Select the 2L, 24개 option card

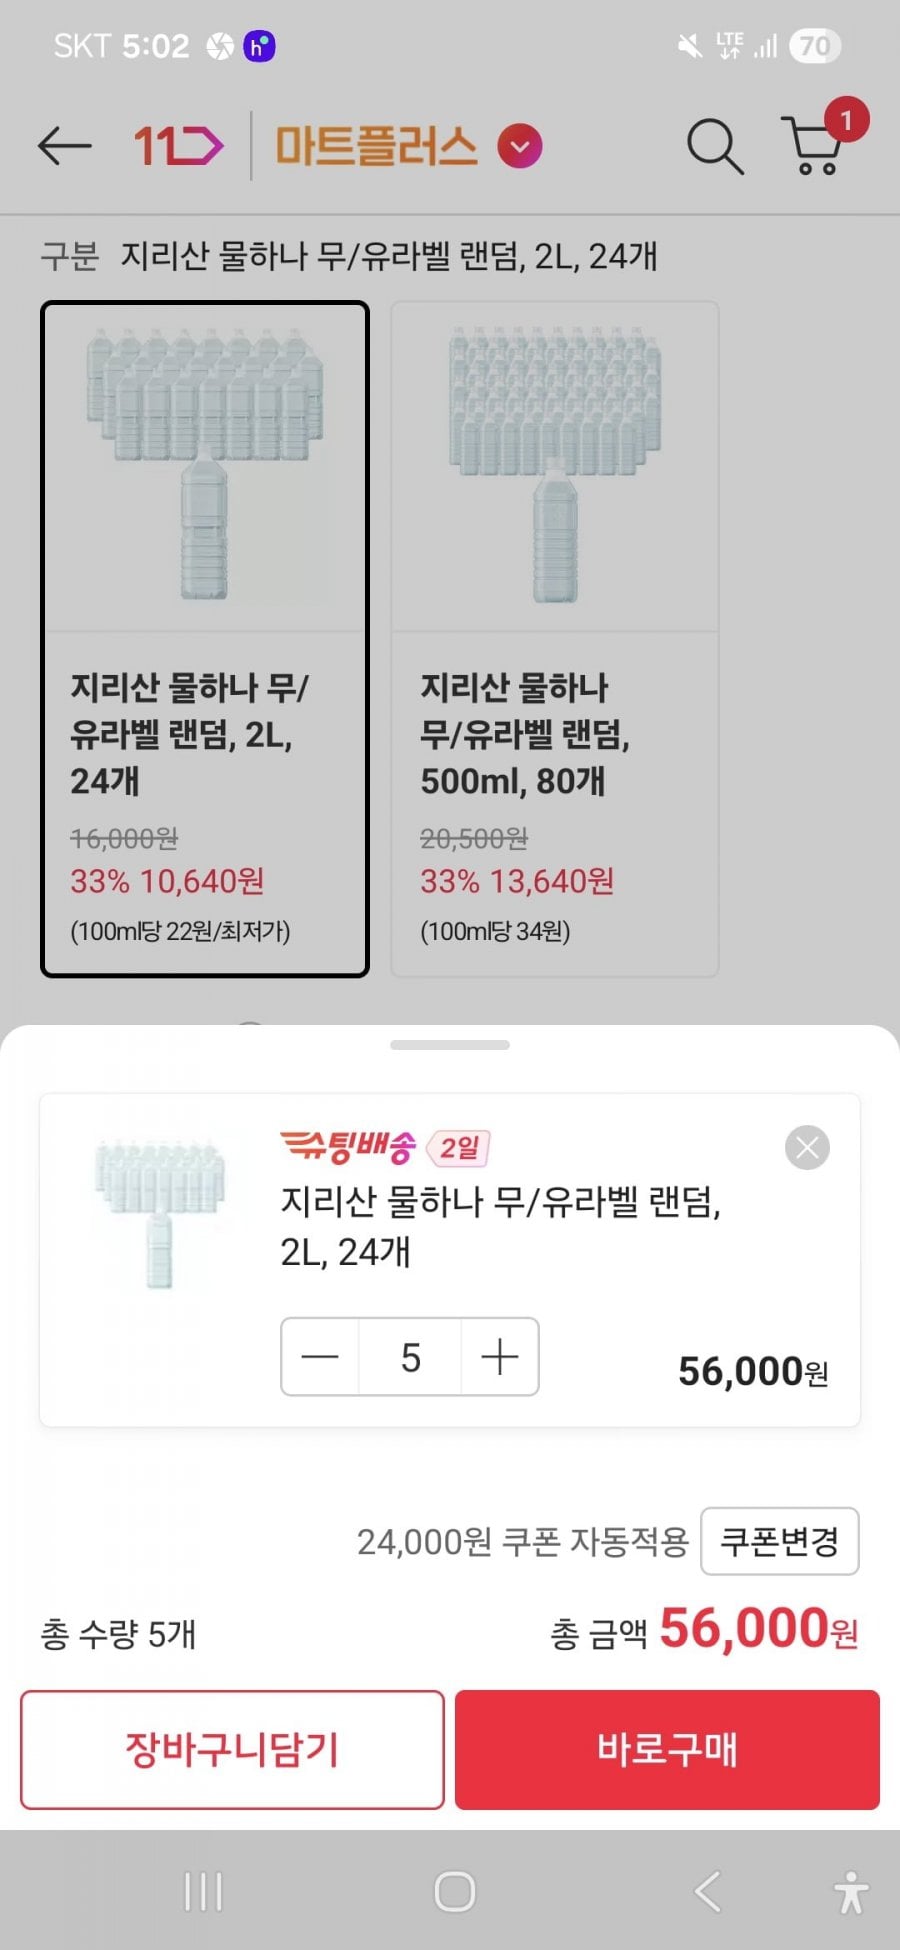pyautogui.click(x=205, y=639)
